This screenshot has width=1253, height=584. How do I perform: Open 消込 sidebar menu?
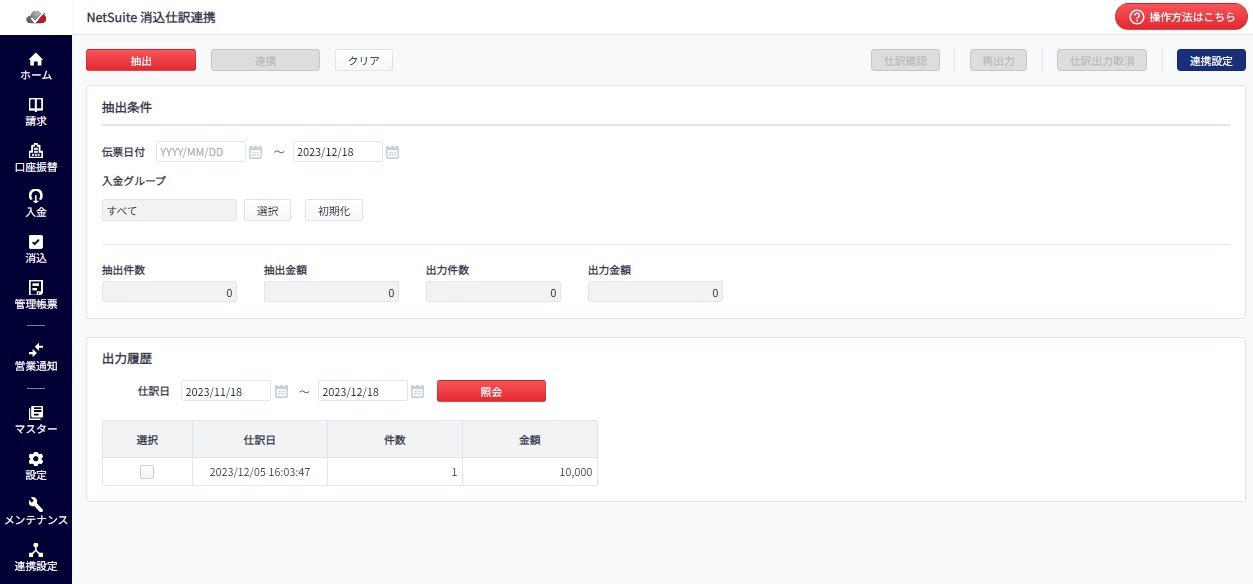click(36, 249)
